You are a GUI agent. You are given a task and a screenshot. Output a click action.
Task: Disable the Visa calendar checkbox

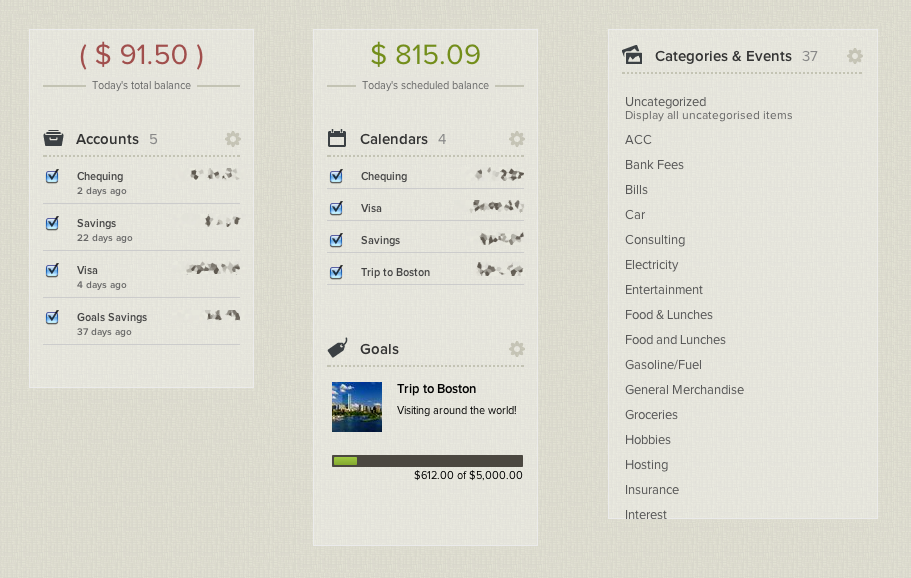[337, 208]
